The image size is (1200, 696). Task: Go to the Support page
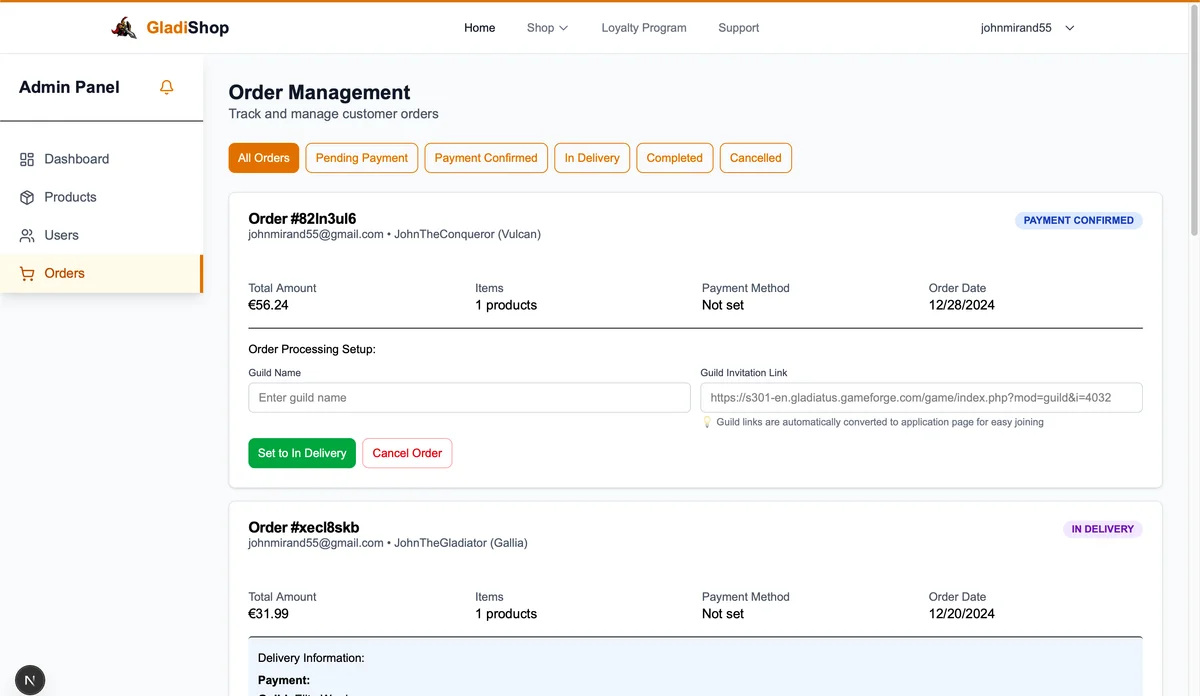(738, 28)
